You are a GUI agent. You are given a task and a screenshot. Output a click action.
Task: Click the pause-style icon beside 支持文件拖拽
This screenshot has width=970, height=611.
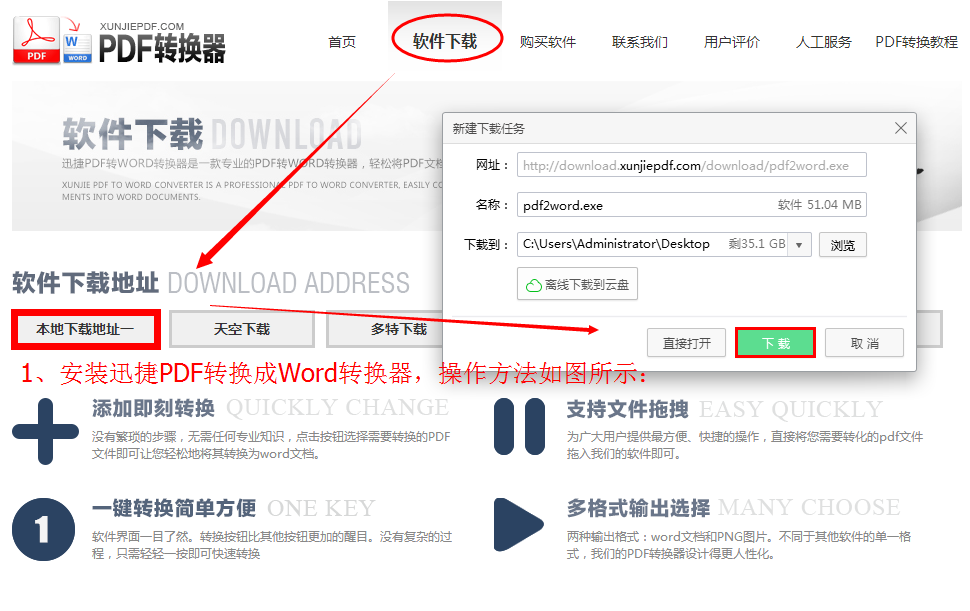pyautogui.click(x=520, y=427)
